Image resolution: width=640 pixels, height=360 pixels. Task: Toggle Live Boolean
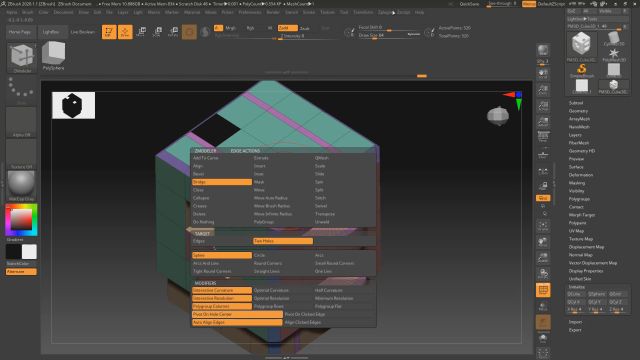(82, 32)
